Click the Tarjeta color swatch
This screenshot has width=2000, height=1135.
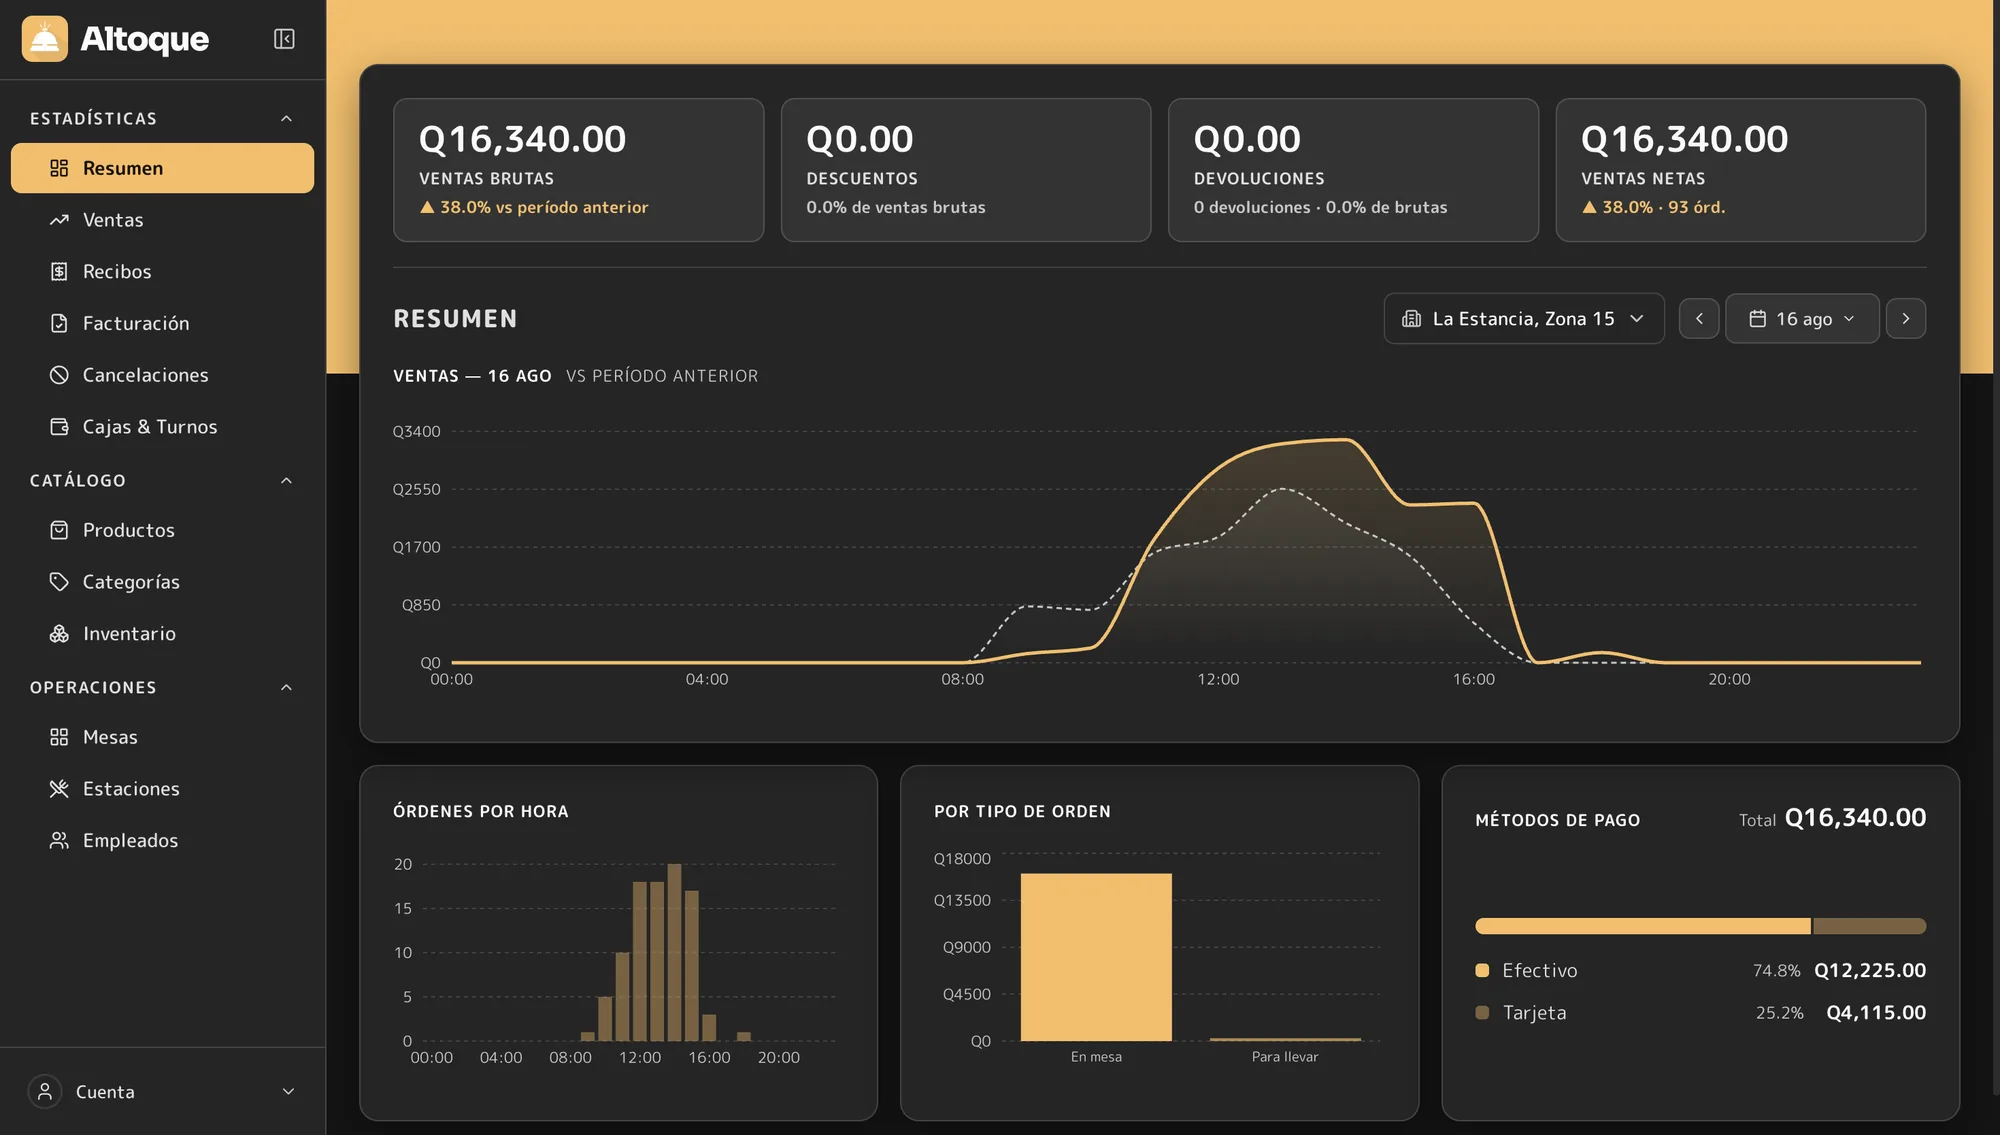[1482, 1013]
